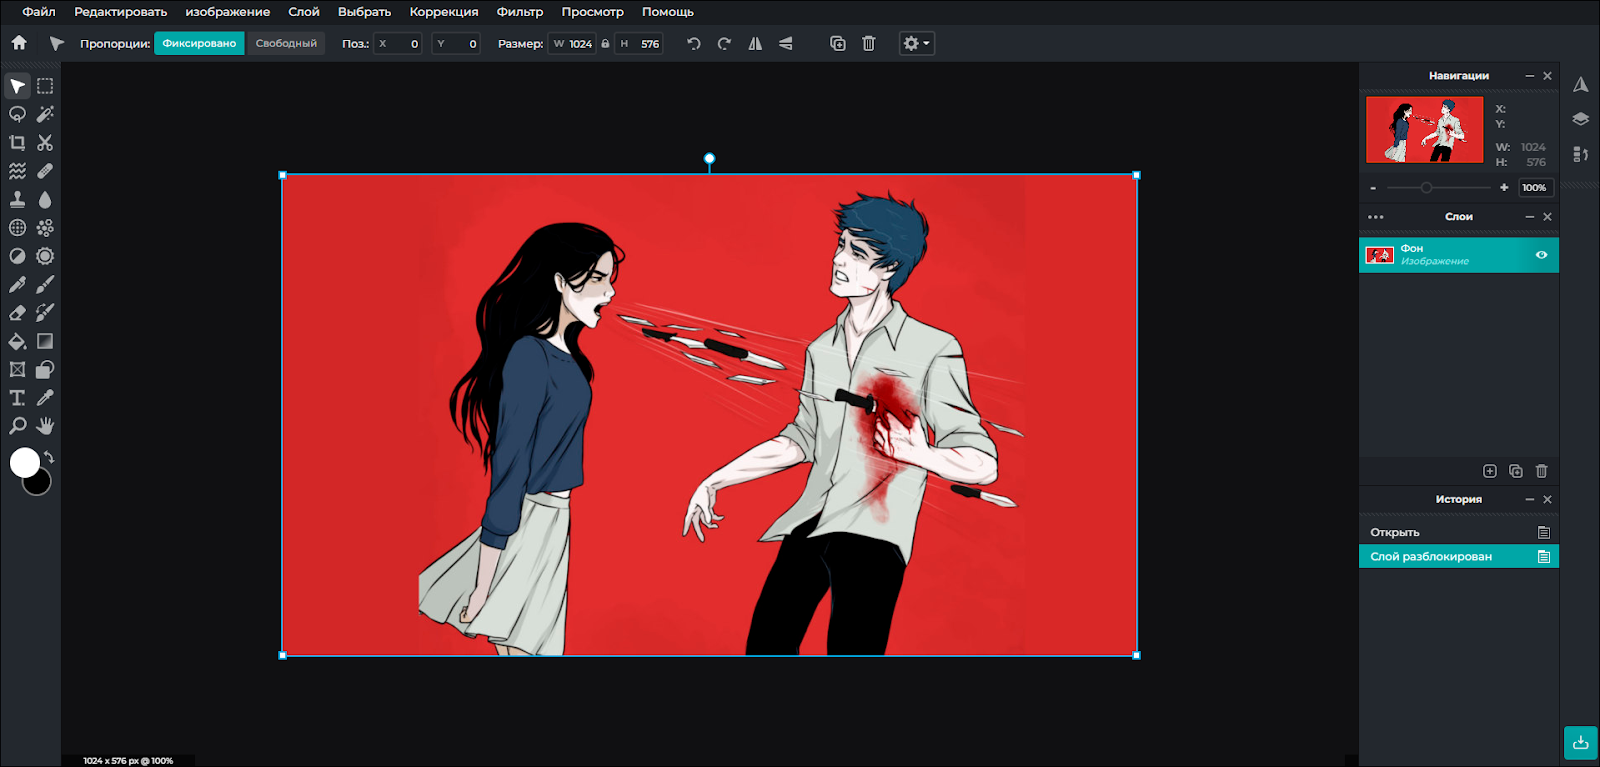Open the Фильтр menu

pos(519,12)
